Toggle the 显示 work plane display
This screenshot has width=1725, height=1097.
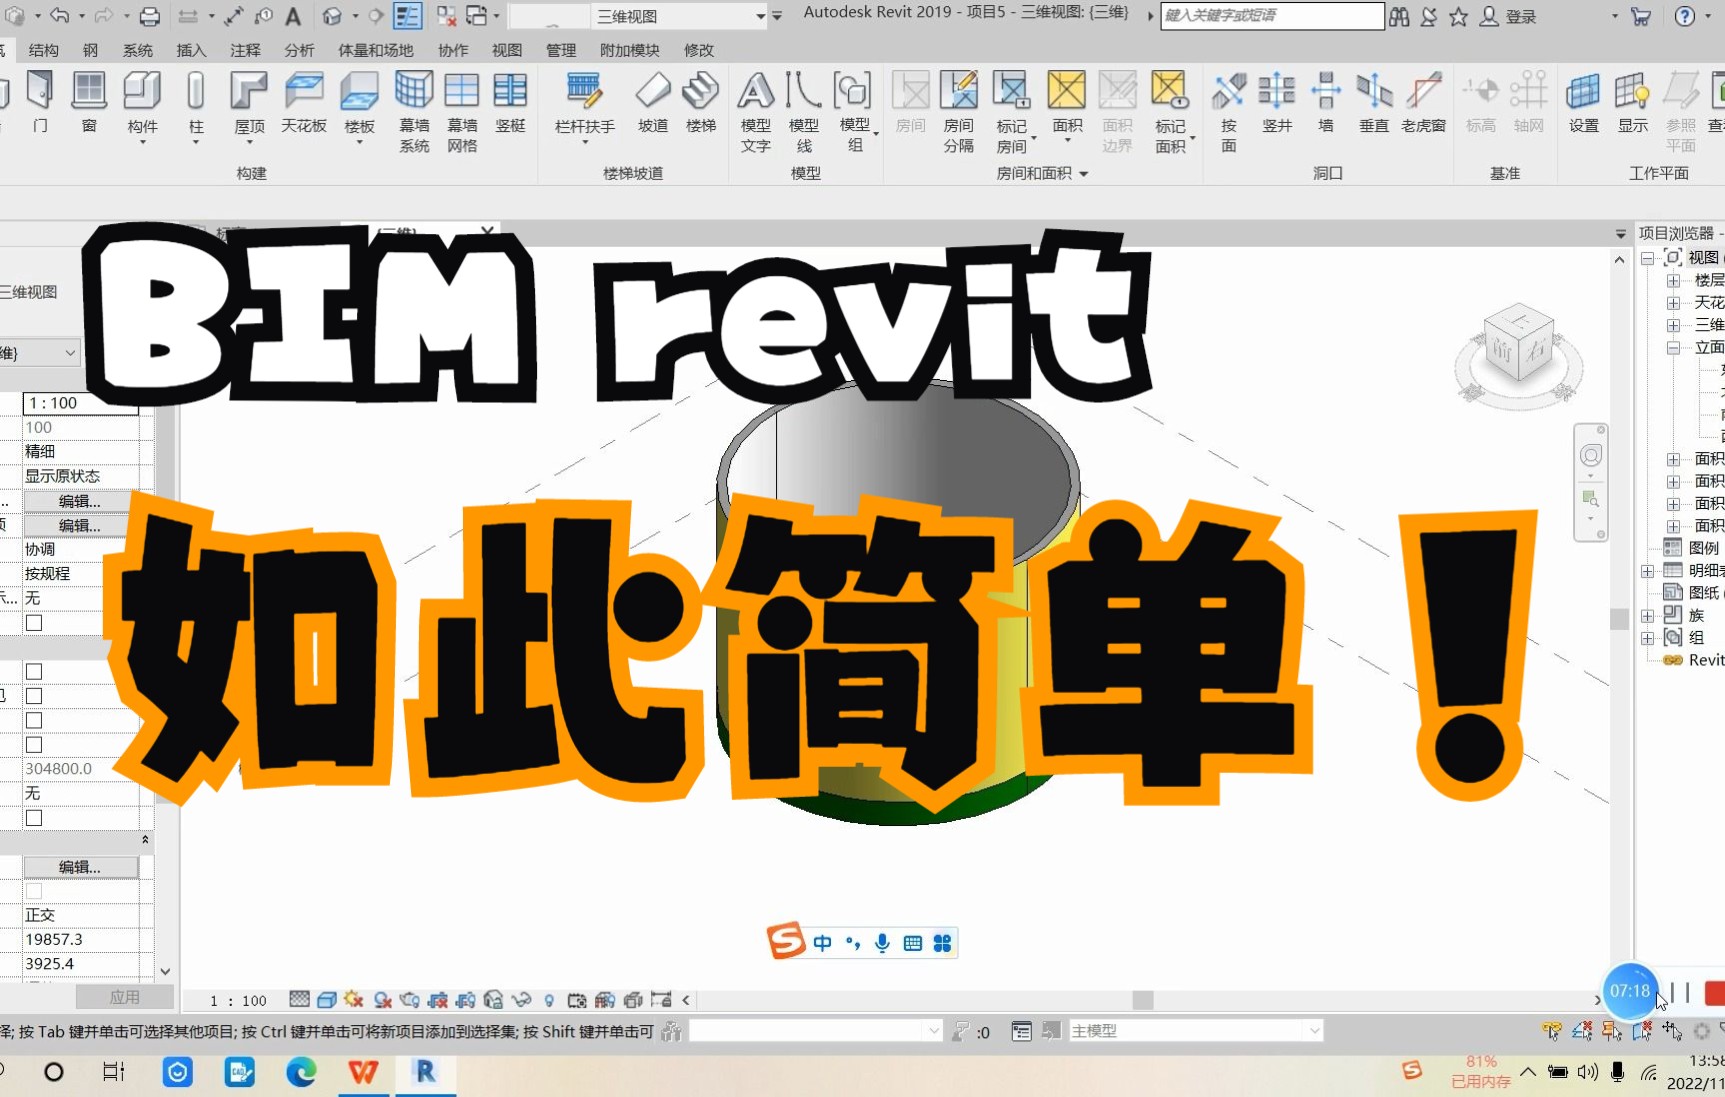pyautogui.click(x=1632, y=103)
